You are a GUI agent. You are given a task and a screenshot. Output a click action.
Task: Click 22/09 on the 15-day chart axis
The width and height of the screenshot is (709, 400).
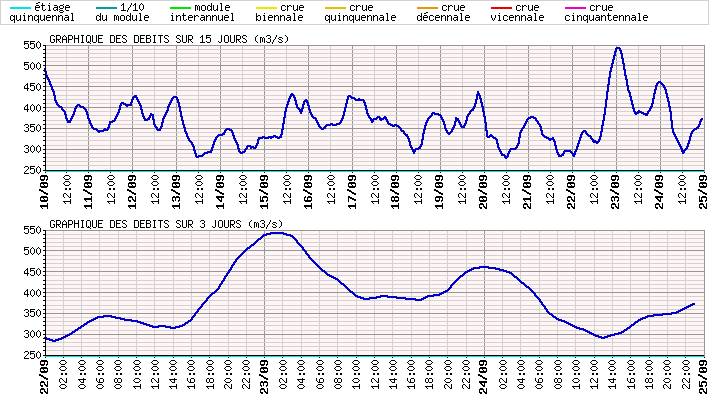click(x=572, y=192)
